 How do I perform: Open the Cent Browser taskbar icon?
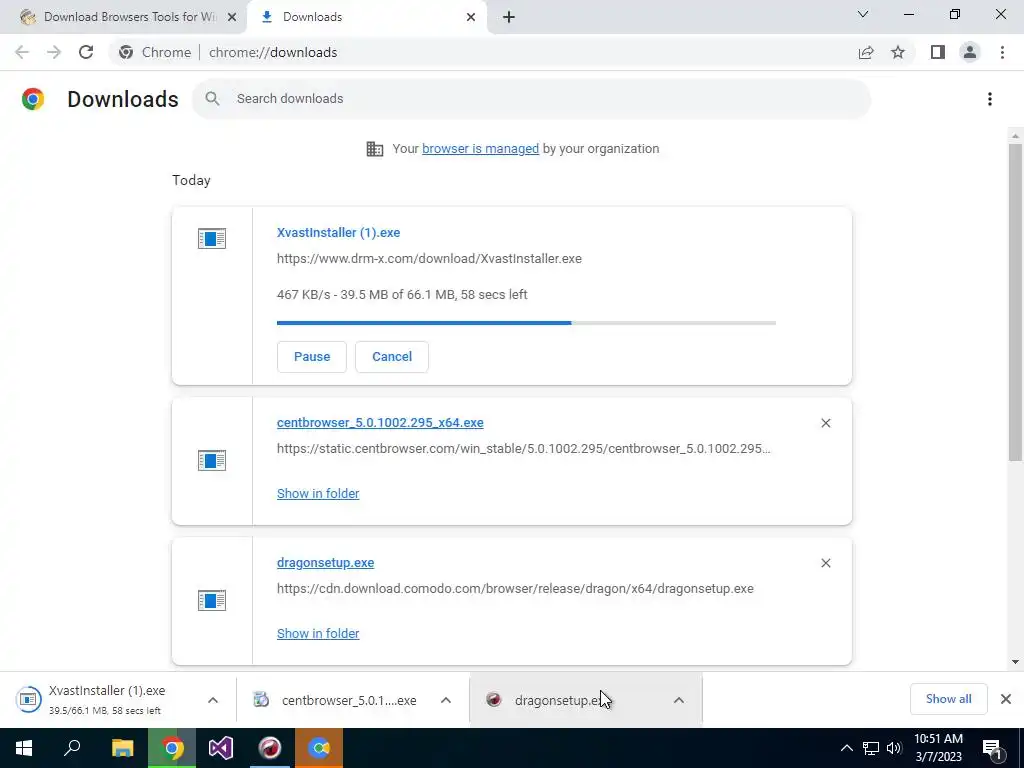(x=319, y=748)
